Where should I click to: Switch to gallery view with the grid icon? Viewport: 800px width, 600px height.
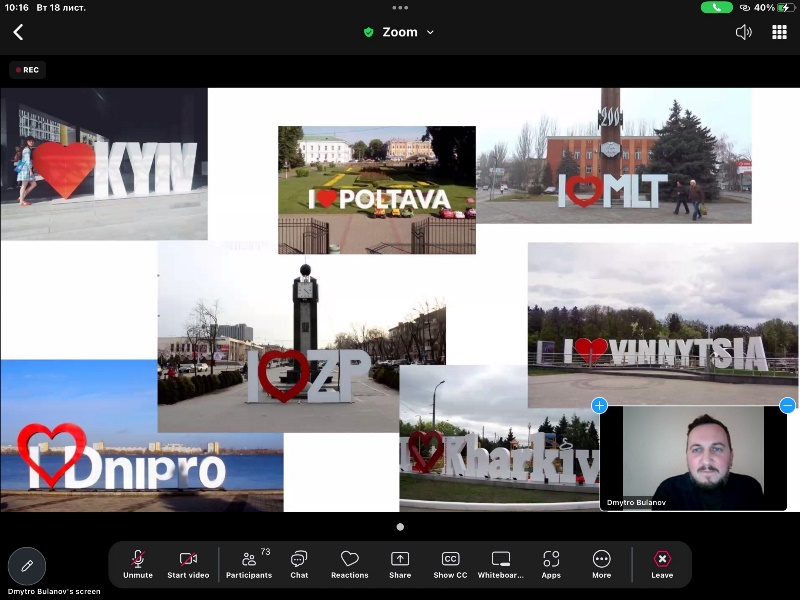tap(778, 32)
